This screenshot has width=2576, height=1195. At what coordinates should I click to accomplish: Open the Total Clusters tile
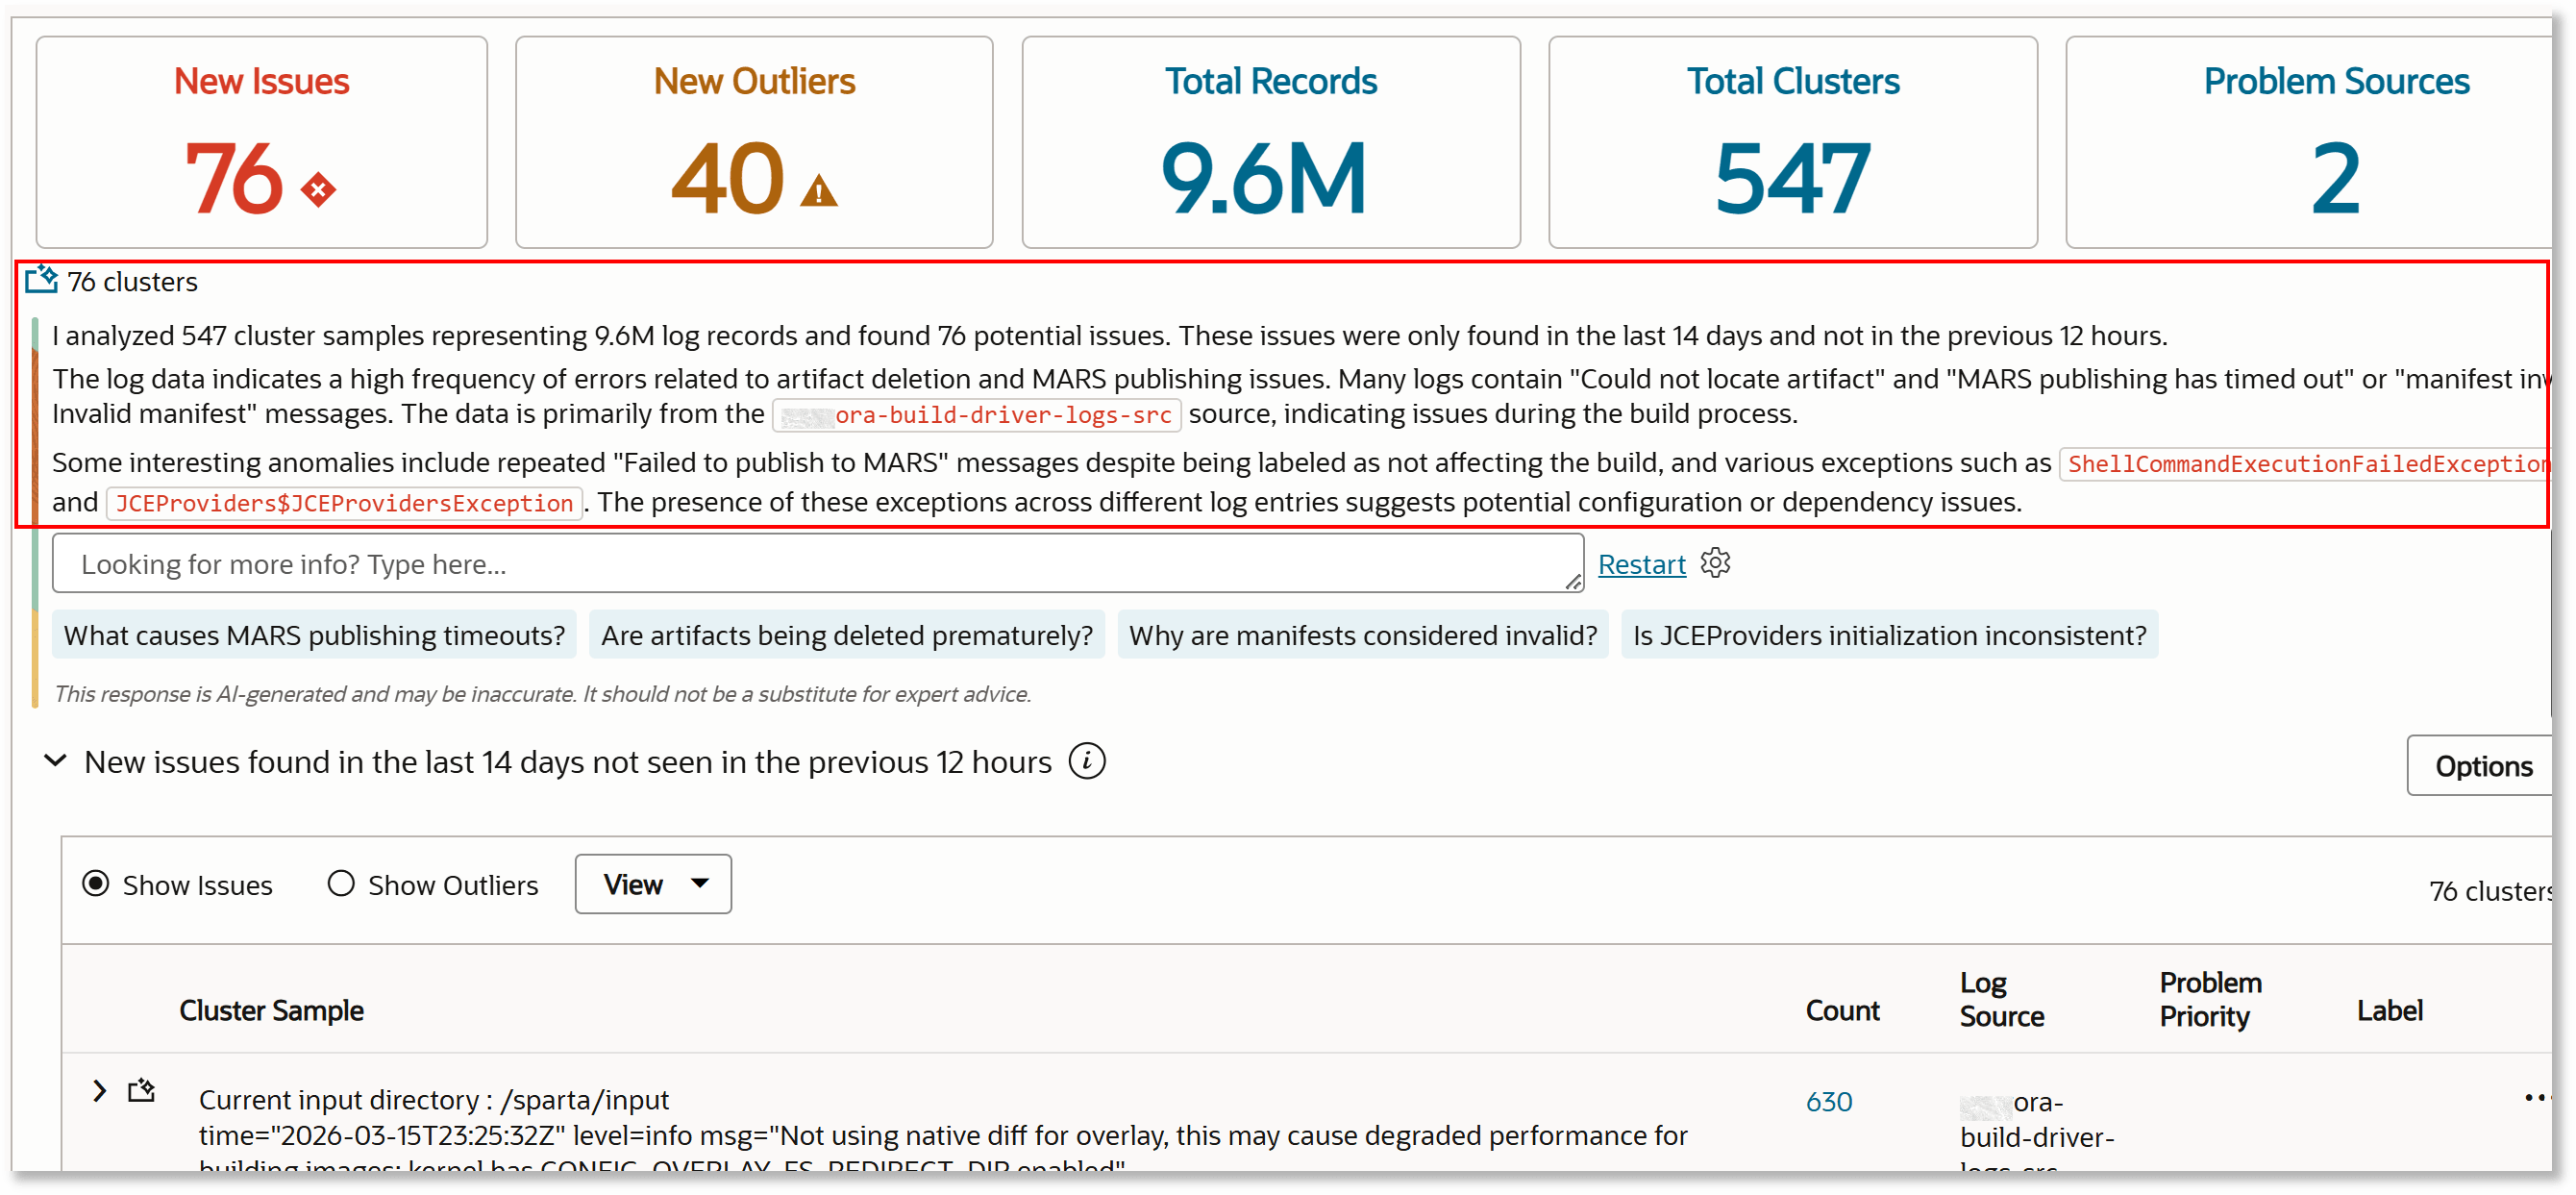coord(1792,143)
